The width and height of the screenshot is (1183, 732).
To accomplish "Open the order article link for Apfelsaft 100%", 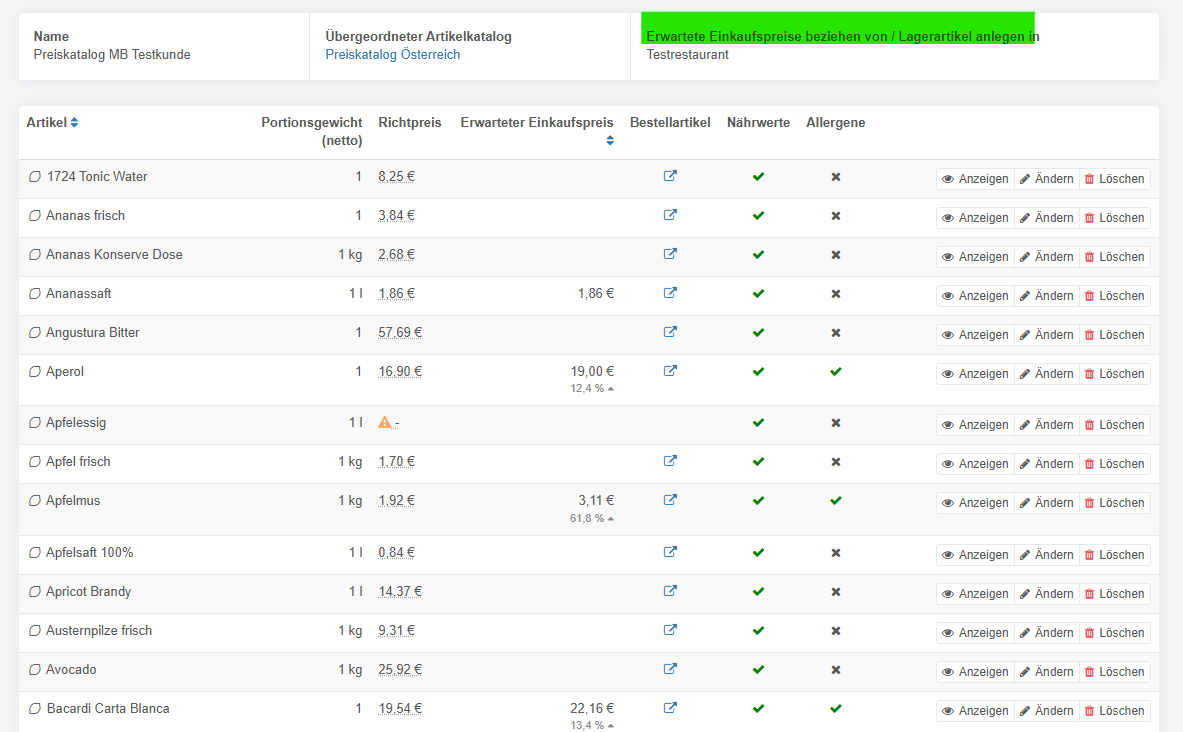I will click(670, 552).
